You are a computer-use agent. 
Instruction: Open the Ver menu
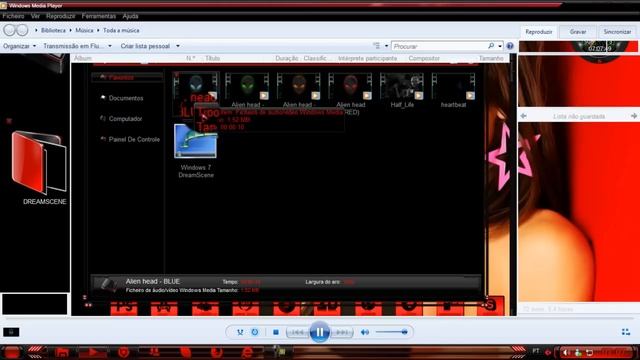(35, 16)
